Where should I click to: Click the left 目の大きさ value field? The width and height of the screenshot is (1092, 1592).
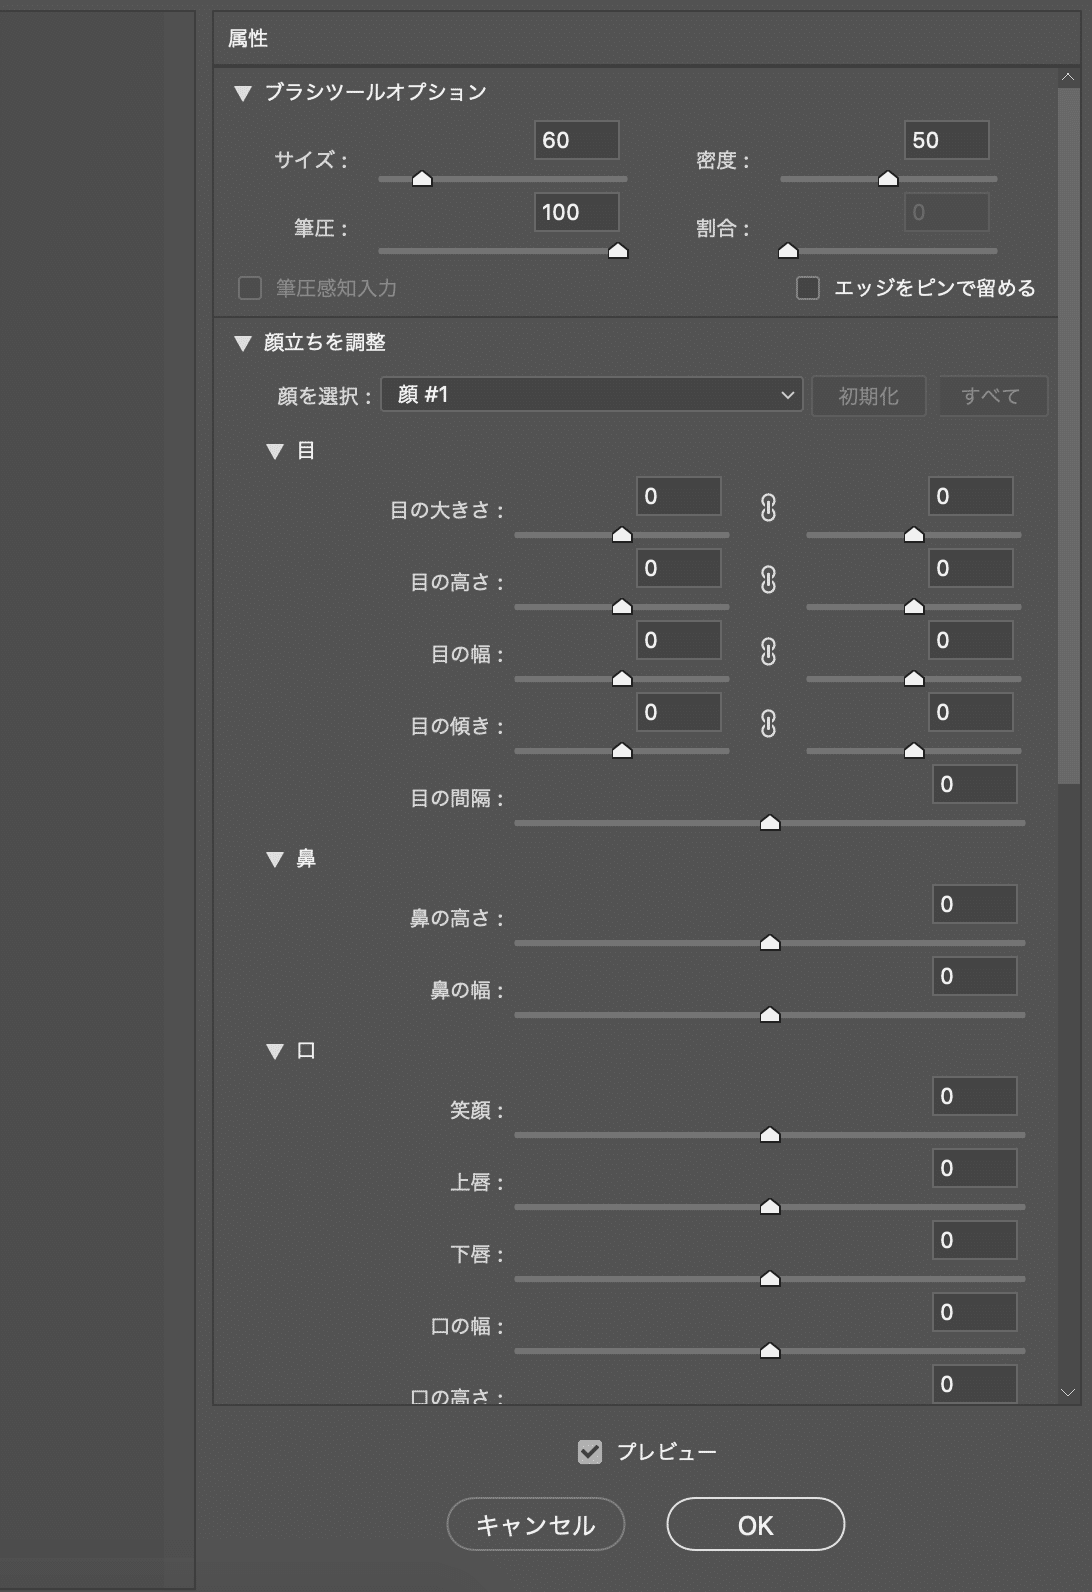tap(679, 496)
